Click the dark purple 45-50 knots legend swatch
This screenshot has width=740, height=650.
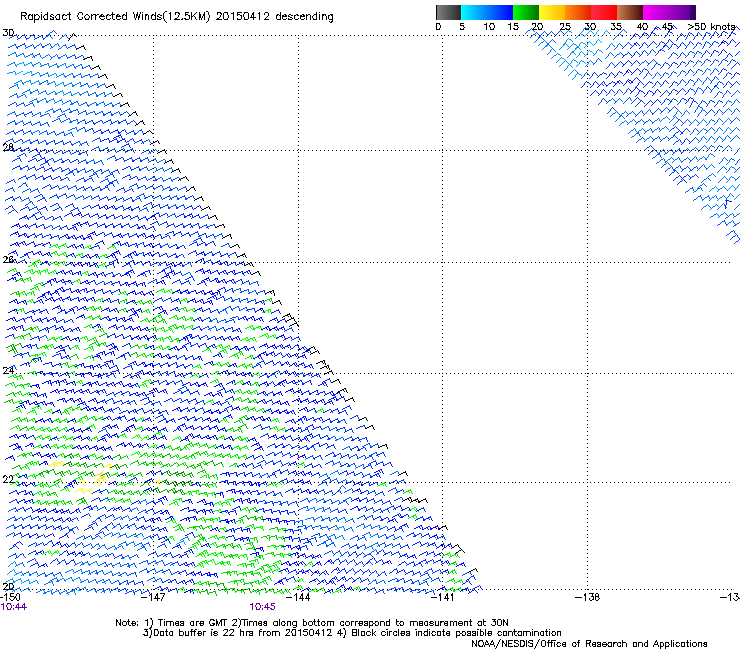pos(682,12)
